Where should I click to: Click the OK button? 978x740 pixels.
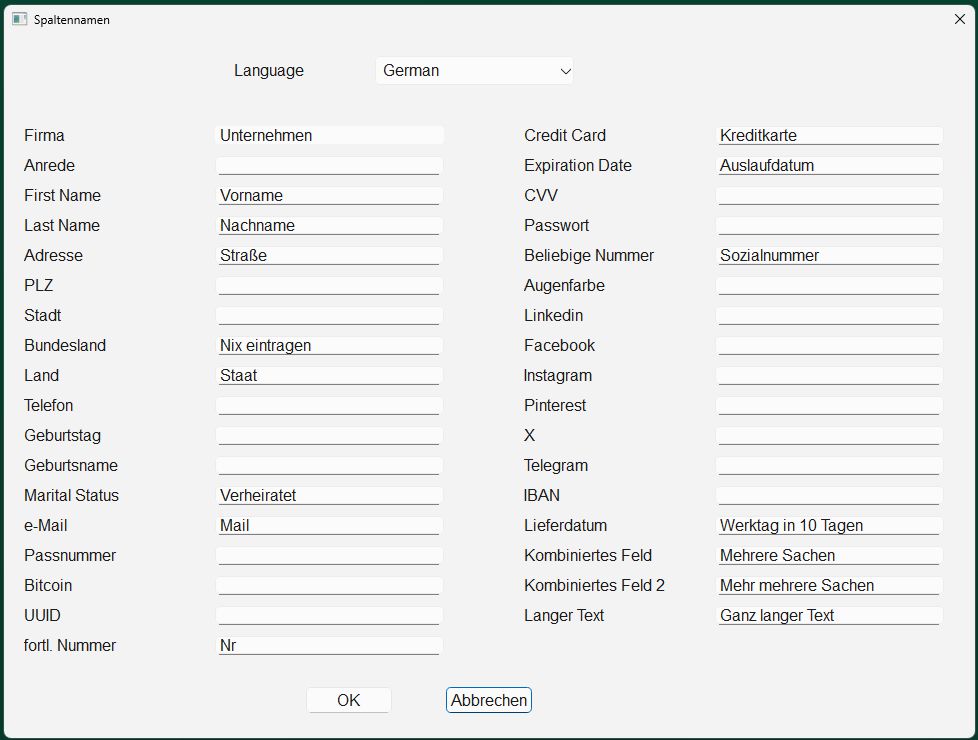(x=349, y=700)
